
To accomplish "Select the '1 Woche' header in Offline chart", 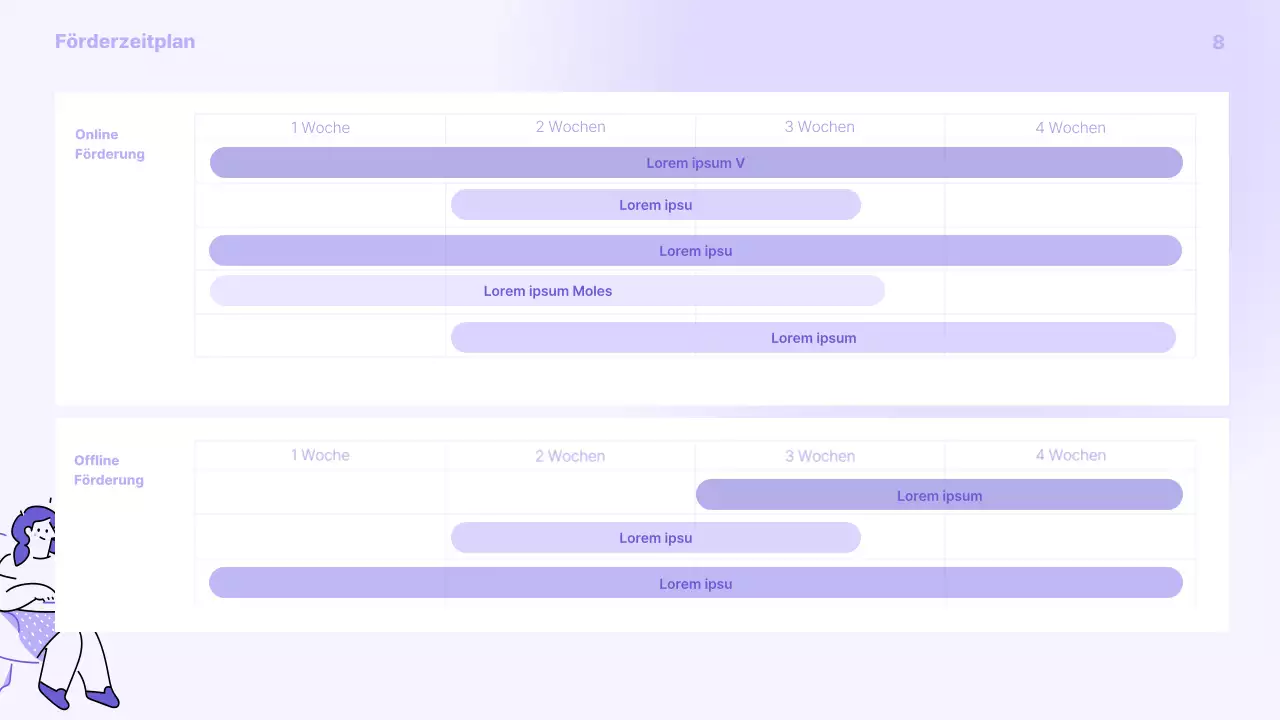I will click(320, 455).
